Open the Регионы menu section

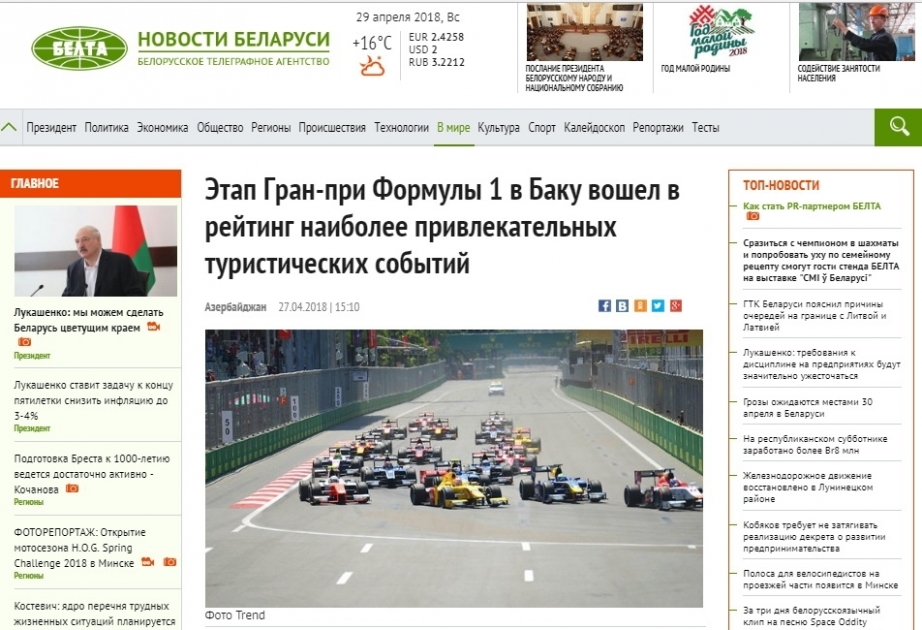point(271,128)
